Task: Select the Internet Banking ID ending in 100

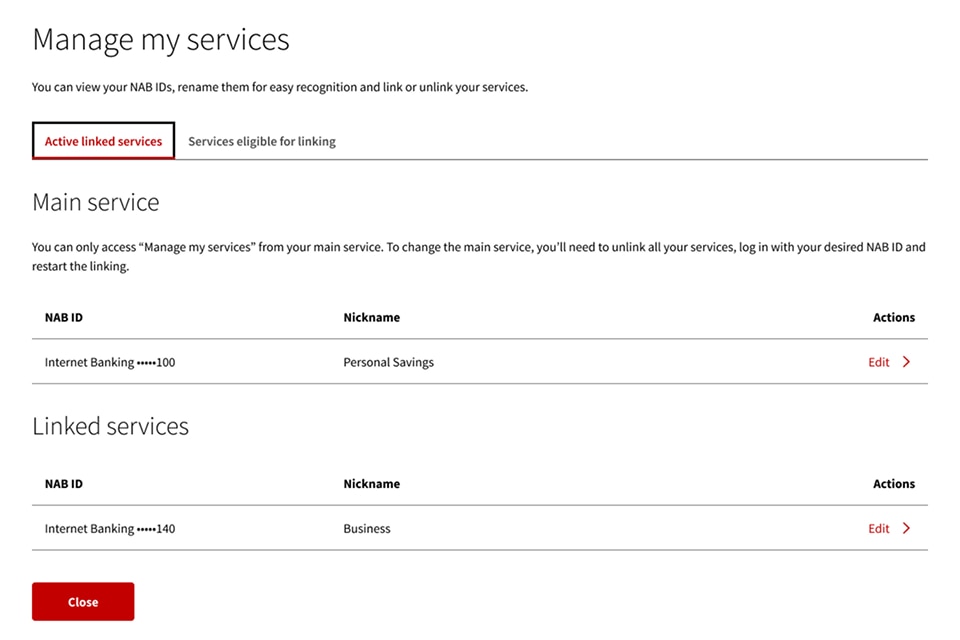Action: [110, 362]
